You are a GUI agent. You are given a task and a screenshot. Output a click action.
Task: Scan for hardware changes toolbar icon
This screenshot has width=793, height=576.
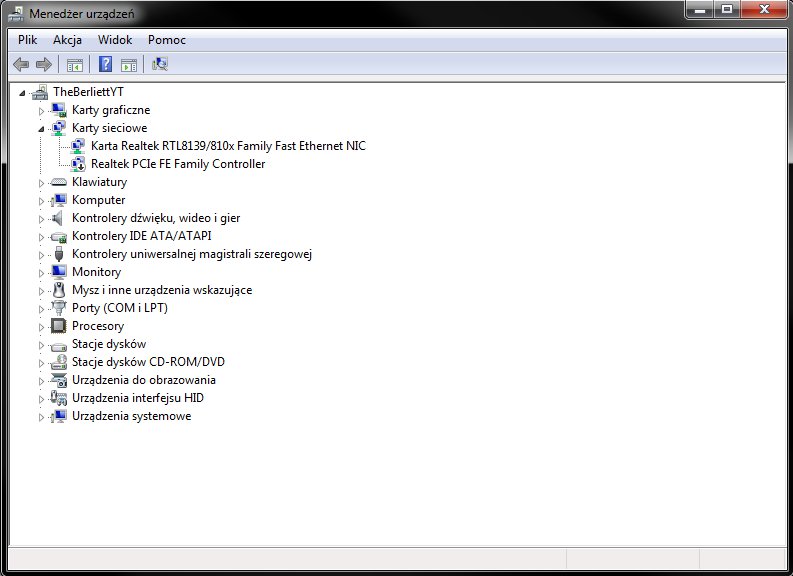(x=160, y=64)
